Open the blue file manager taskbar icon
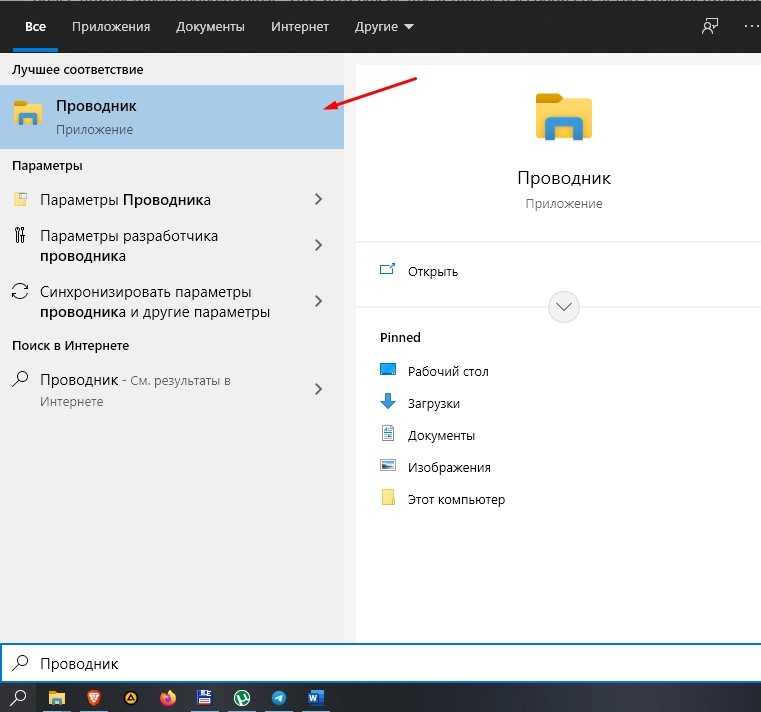Image resolution: width=761 pixels, height=712 pixels. pyautogui.click(x=204, y=698)
